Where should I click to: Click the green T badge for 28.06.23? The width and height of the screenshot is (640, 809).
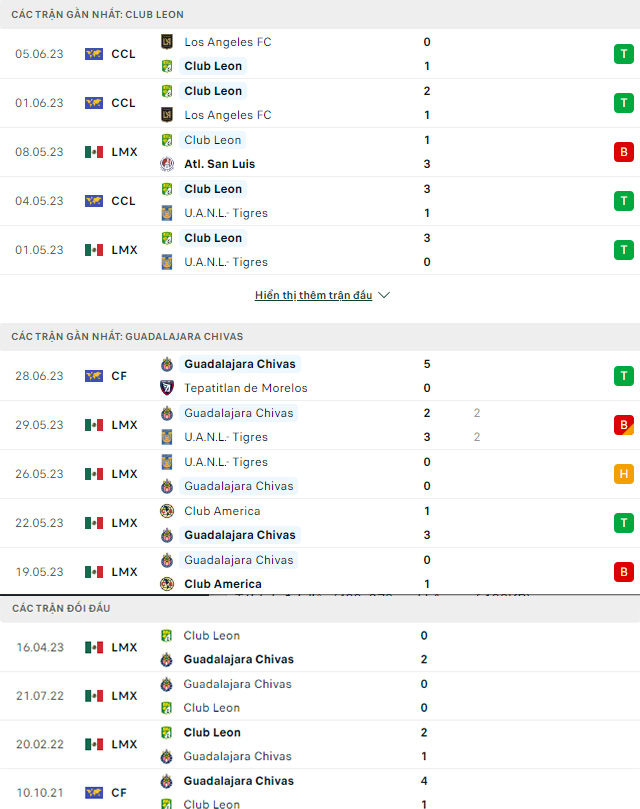624,376
